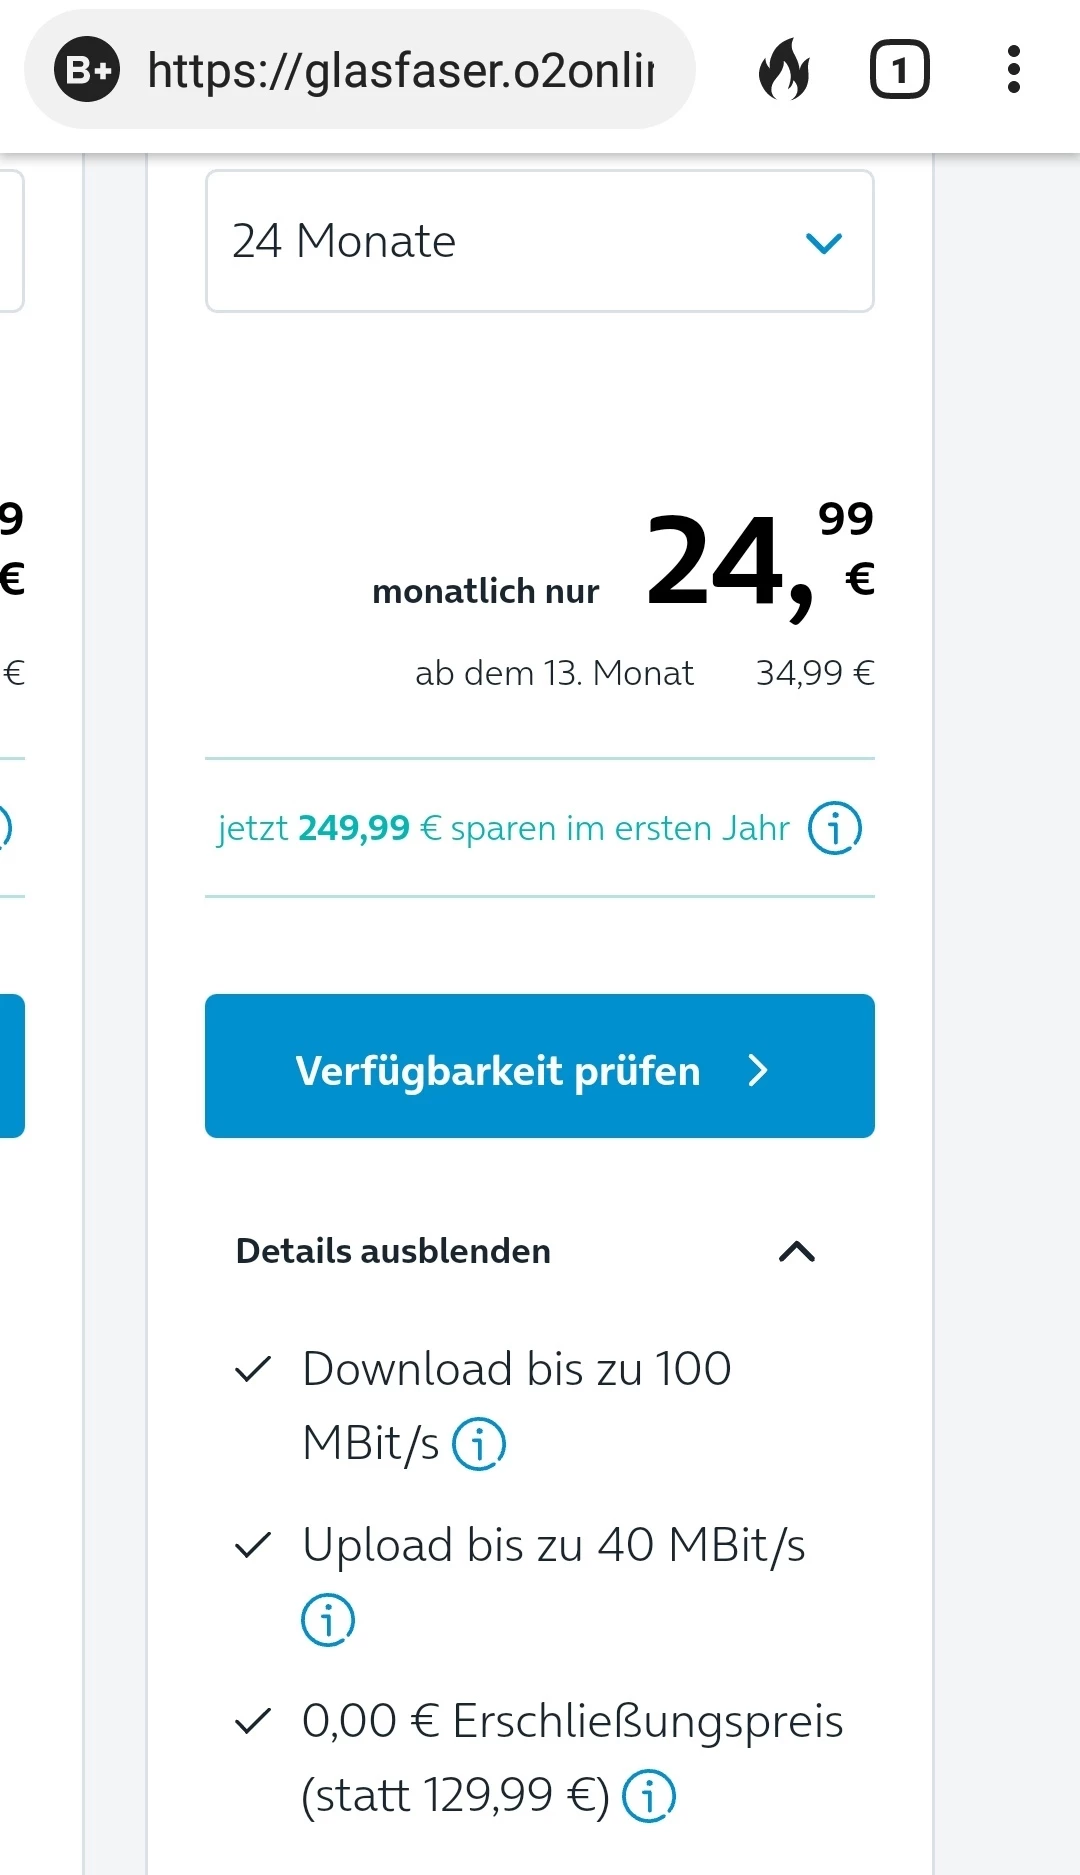Collapse details using the up chevron
The width and height of the screenshot is (1080, 1875).
[796, 1251]
